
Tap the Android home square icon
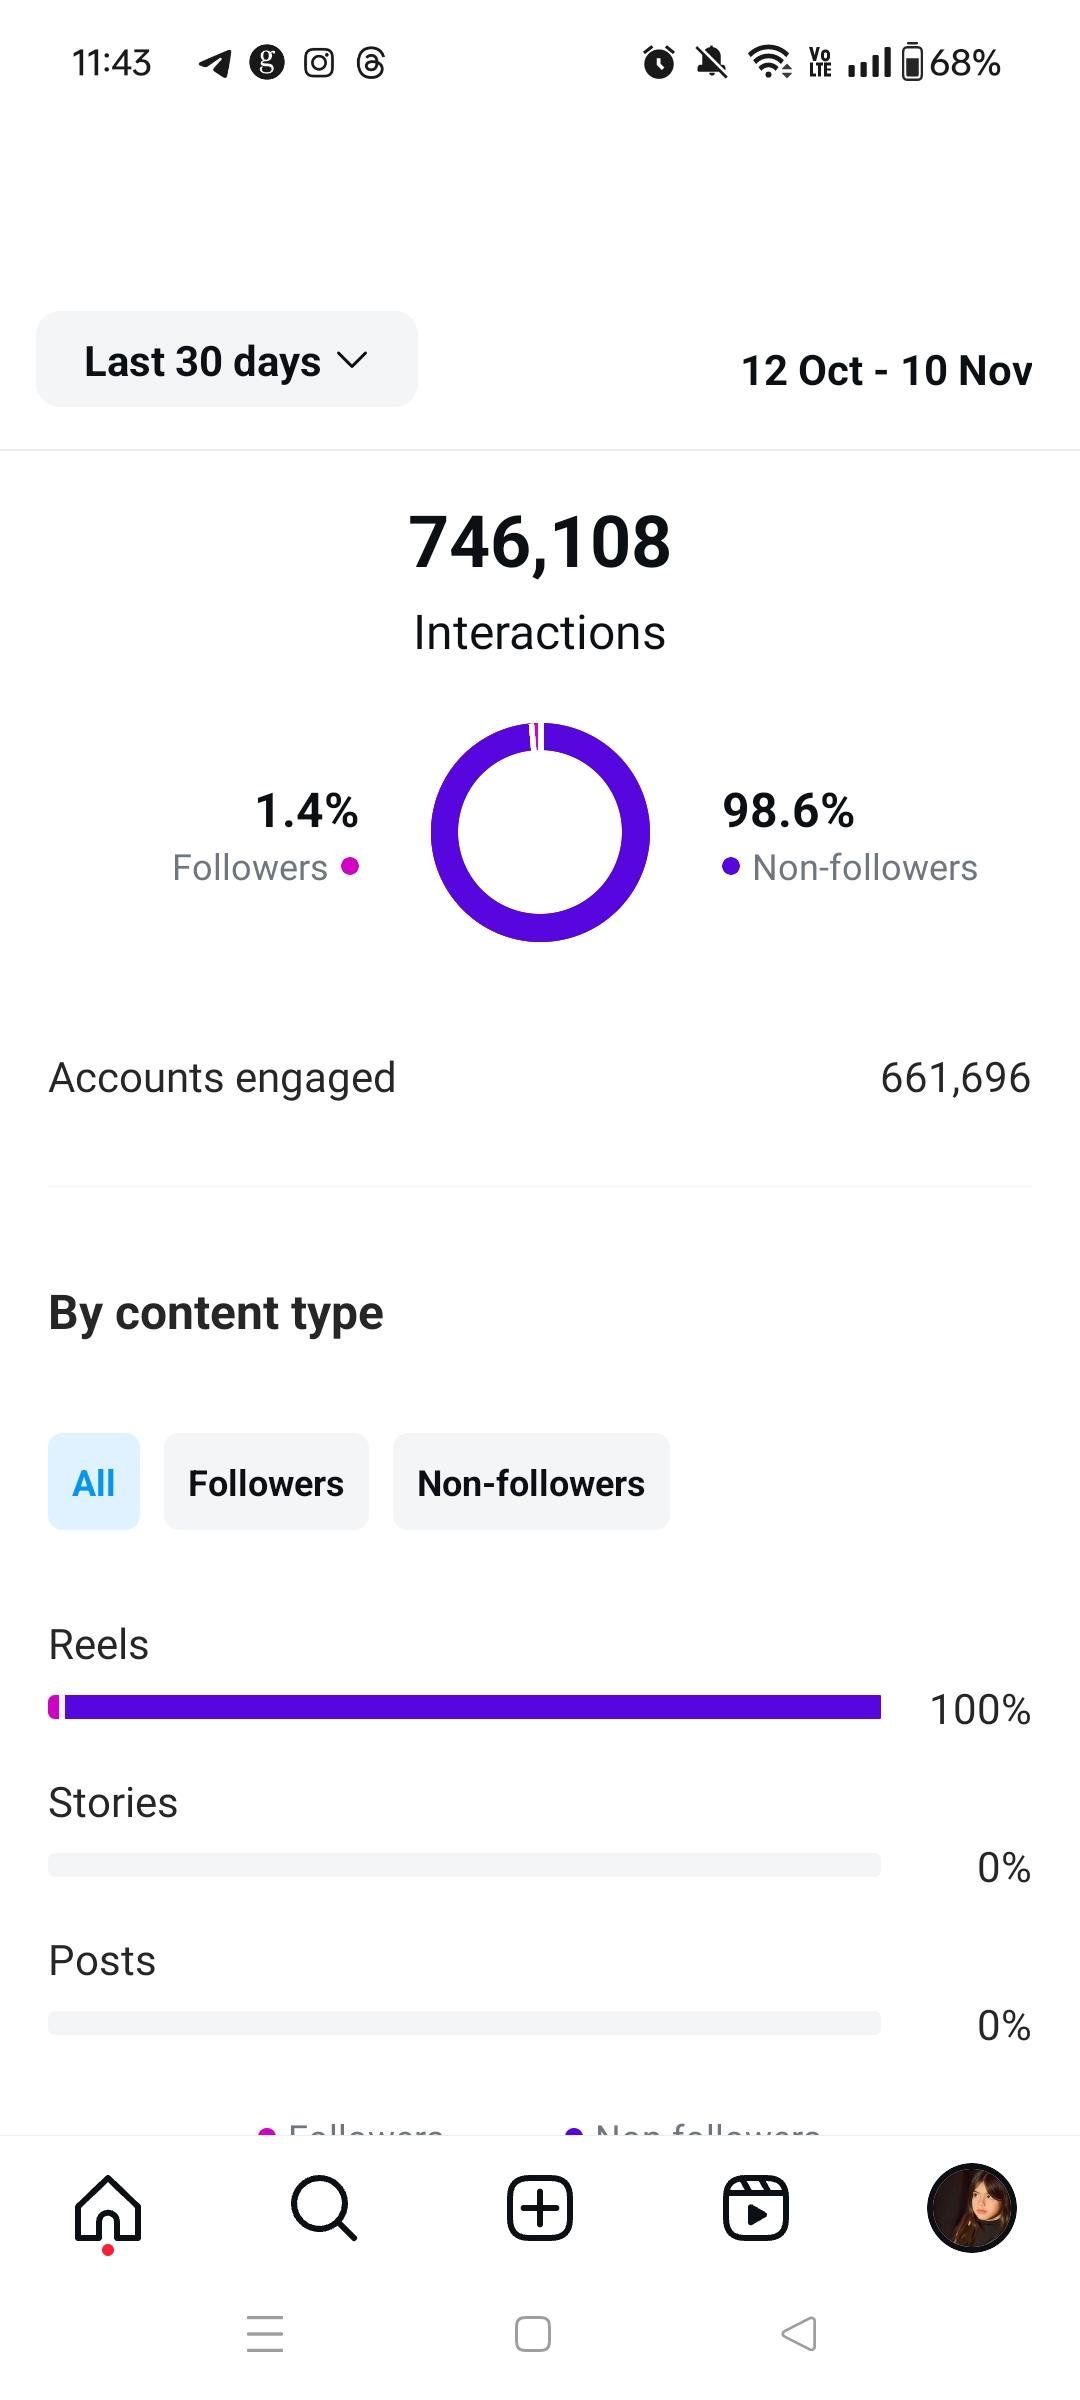click(x=533, y=2334)
